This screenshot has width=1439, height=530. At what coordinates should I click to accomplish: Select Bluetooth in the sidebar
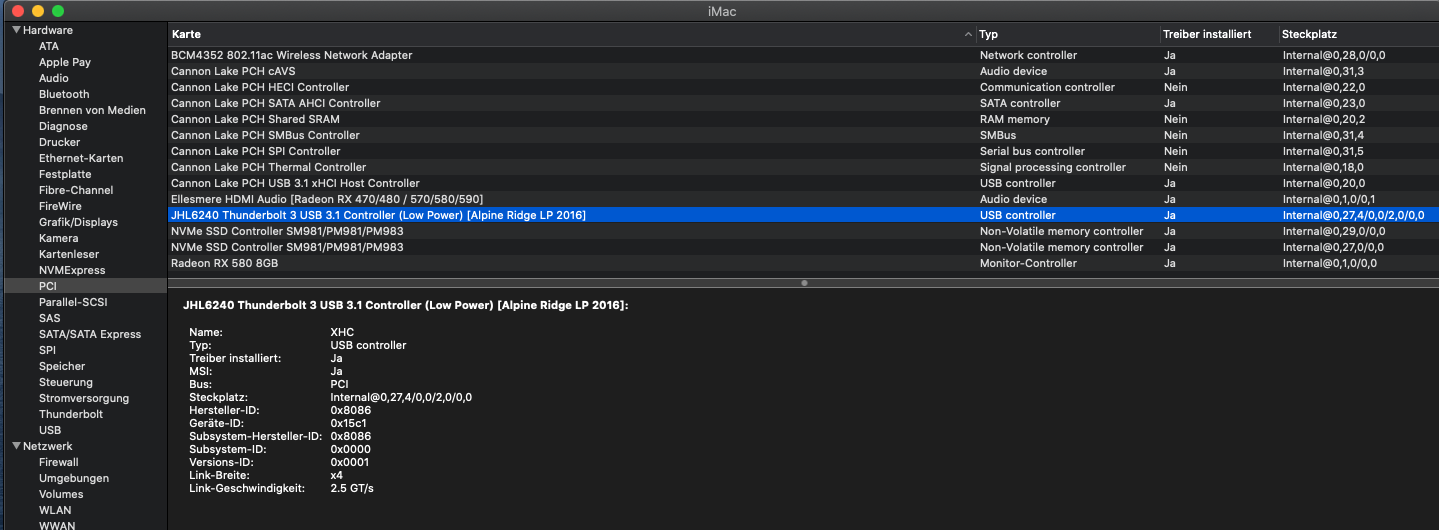click(64, 94)
